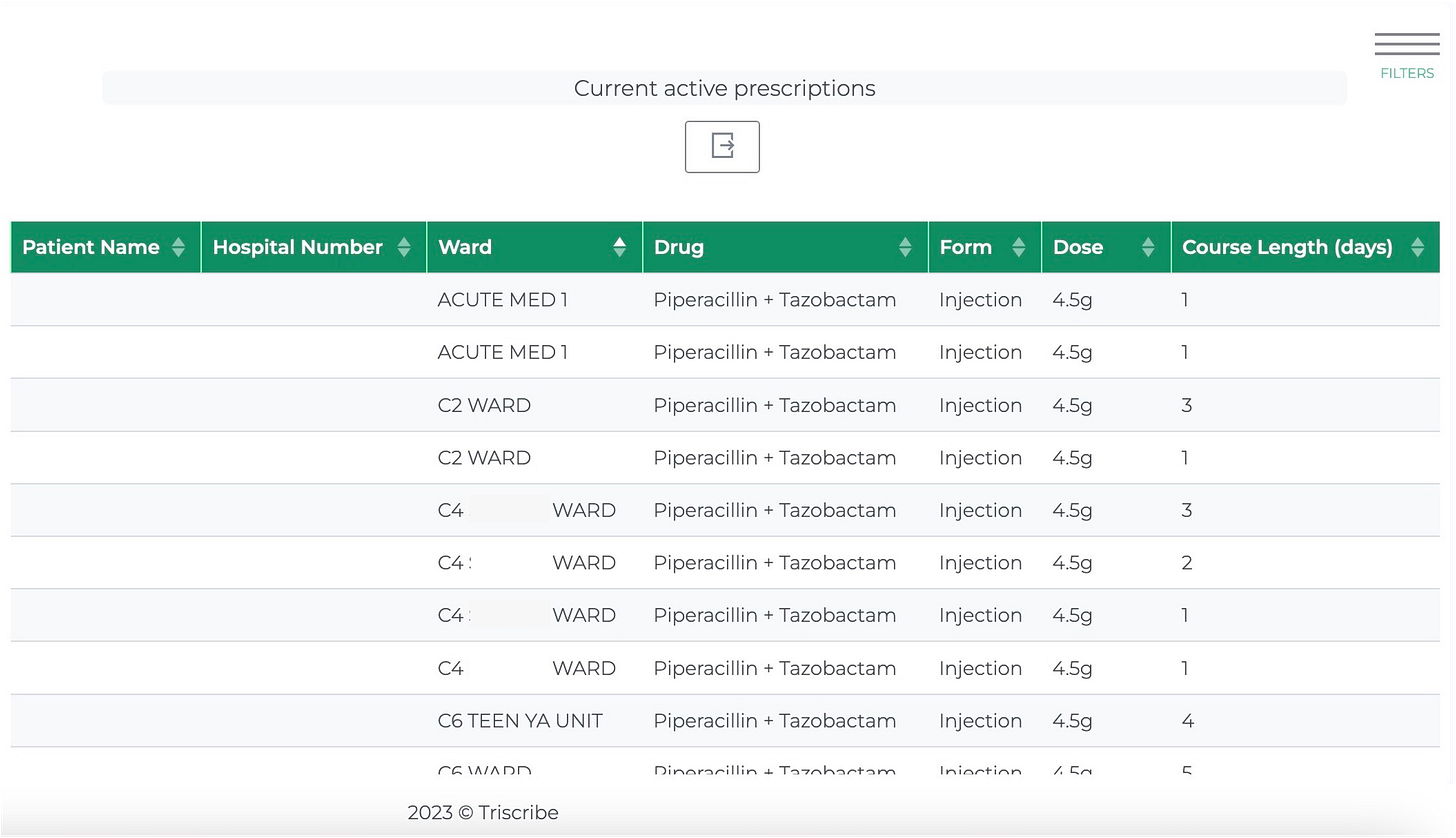Select C2 WARD cell with course length 1

tap(484, 458)
